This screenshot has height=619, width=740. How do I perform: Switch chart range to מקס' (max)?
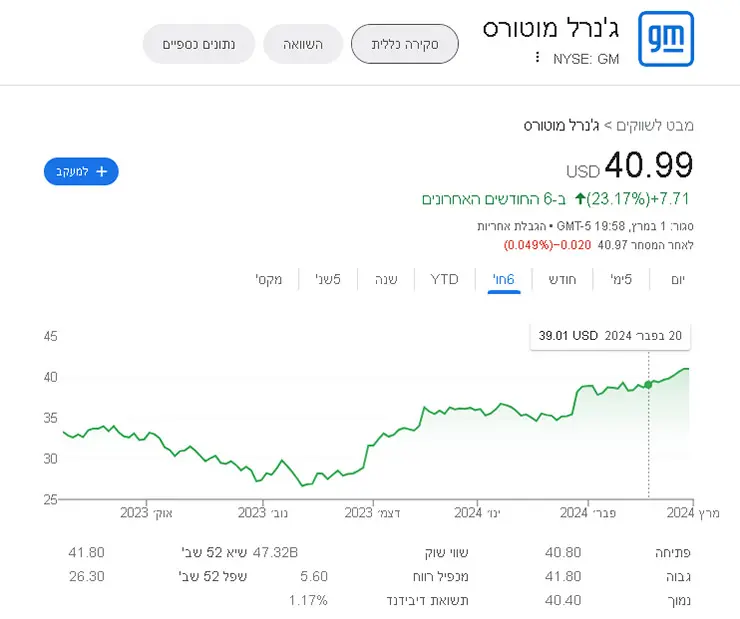pos(269,279)
